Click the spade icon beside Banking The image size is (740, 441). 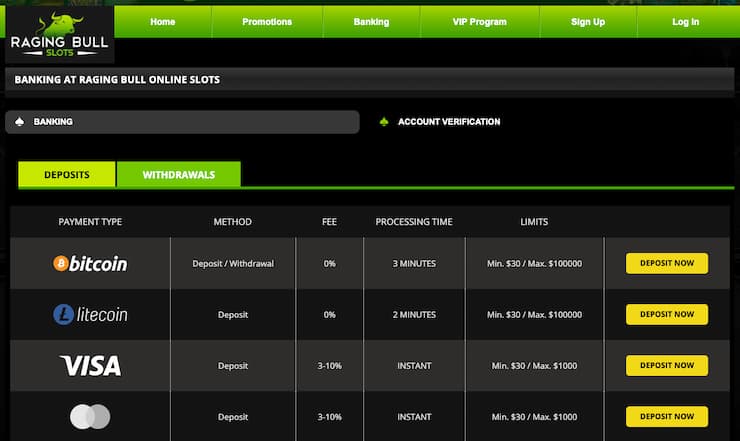(x=19, y=122)
